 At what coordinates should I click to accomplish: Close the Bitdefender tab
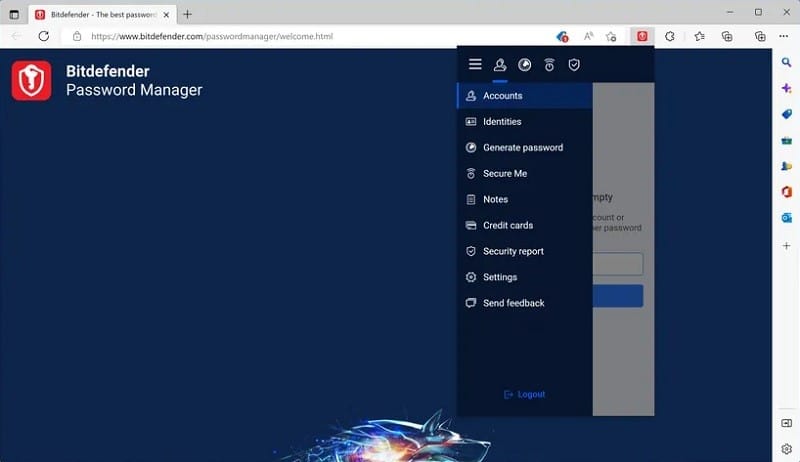coord(166,15)
